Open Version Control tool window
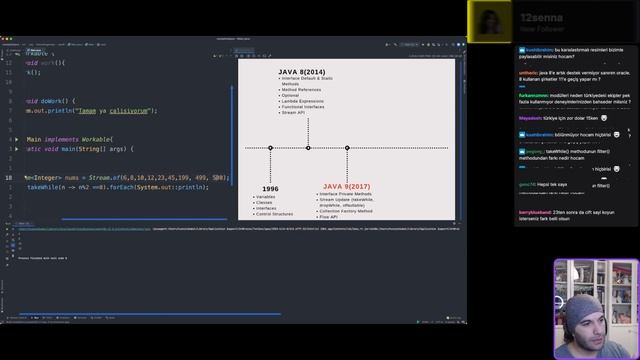The height and width of the screenshot is (360, 640). [x=17, y=318]
